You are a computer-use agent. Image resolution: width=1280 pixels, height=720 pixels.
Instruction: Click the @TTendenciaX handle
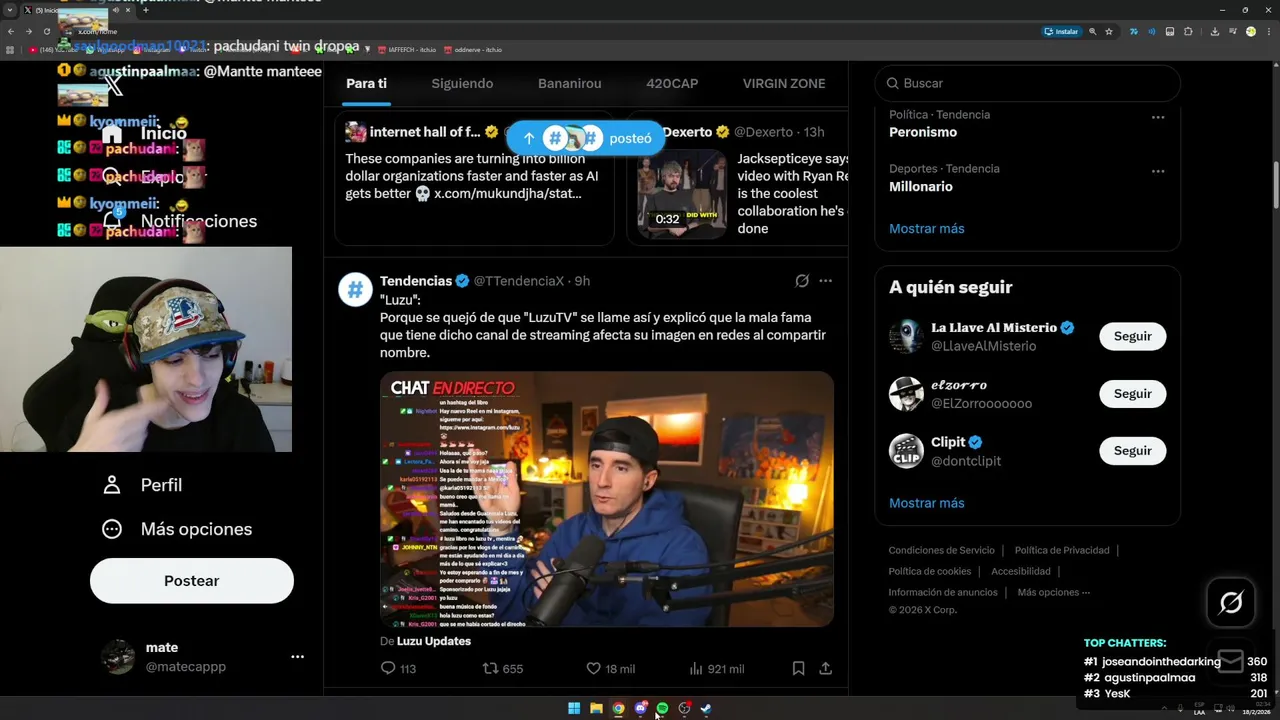[x=519, y=281]
